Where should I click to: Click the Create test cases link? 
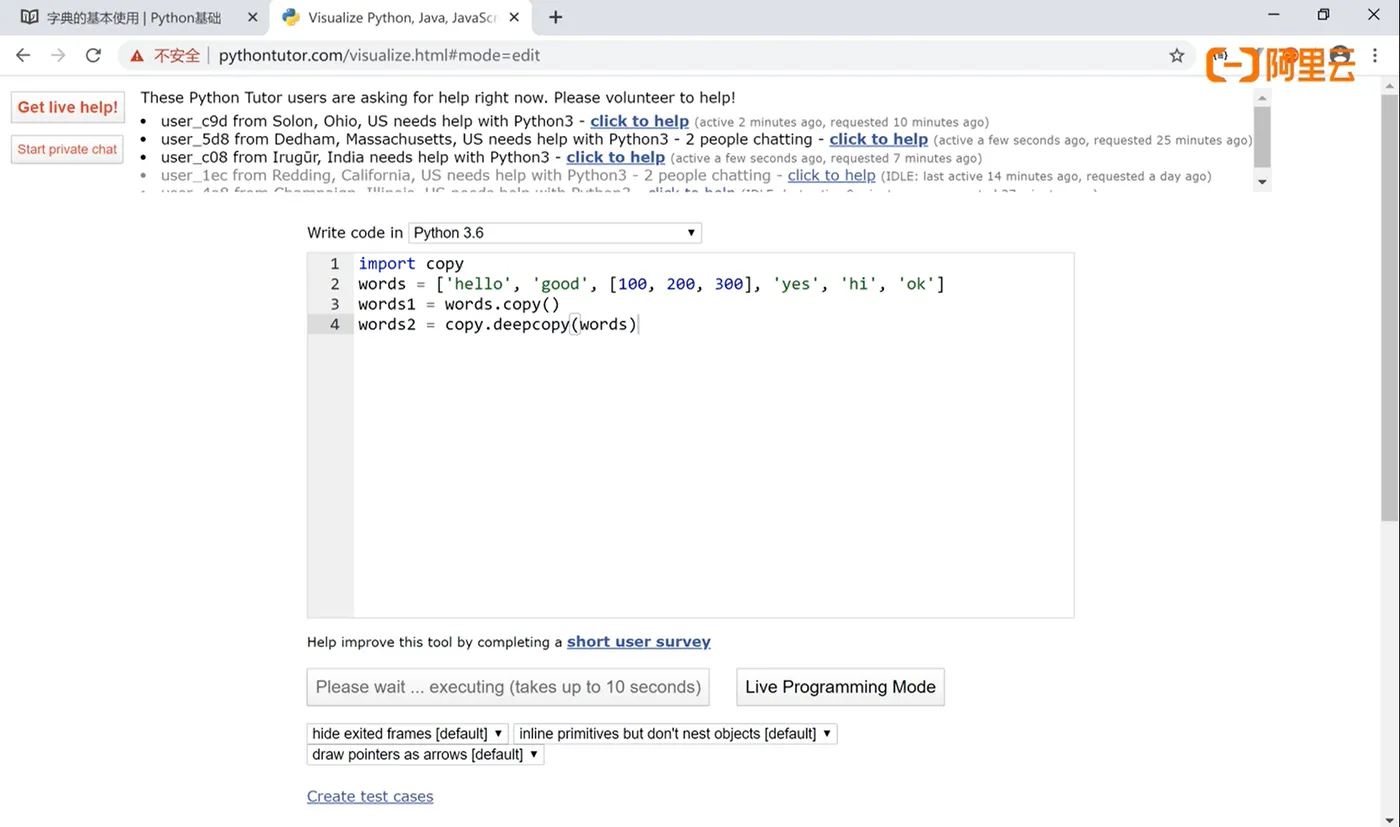[x=370, y=797]
